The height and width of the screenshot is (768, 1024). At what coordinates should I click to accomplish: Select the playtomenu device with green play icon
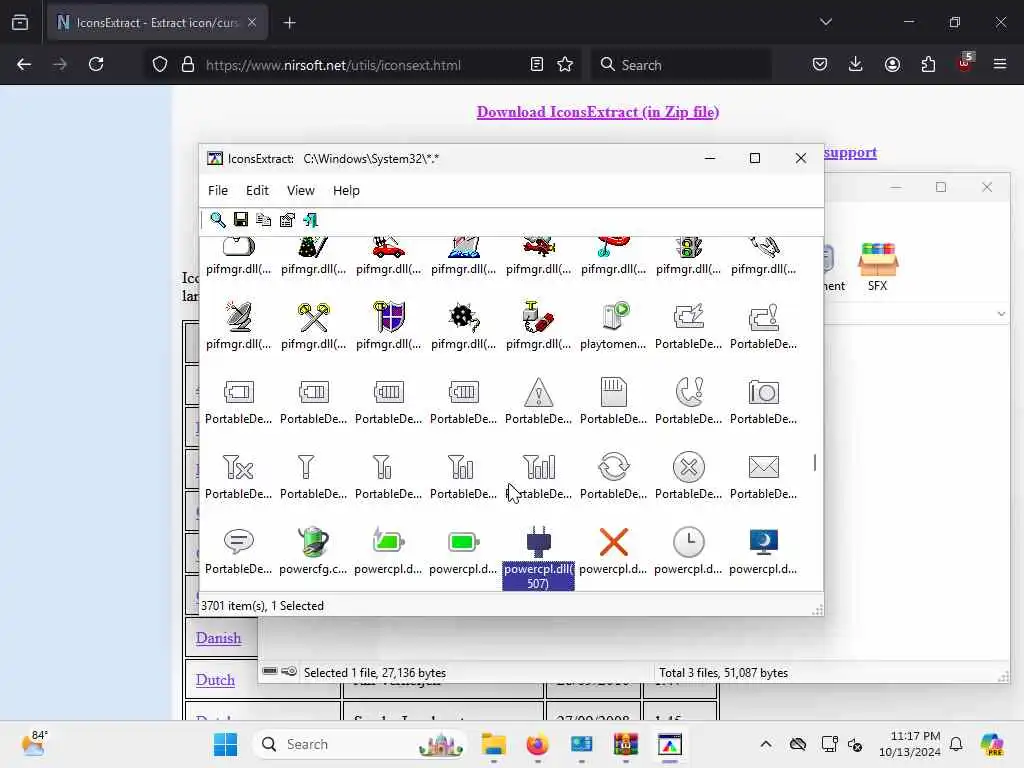(614, 316)
